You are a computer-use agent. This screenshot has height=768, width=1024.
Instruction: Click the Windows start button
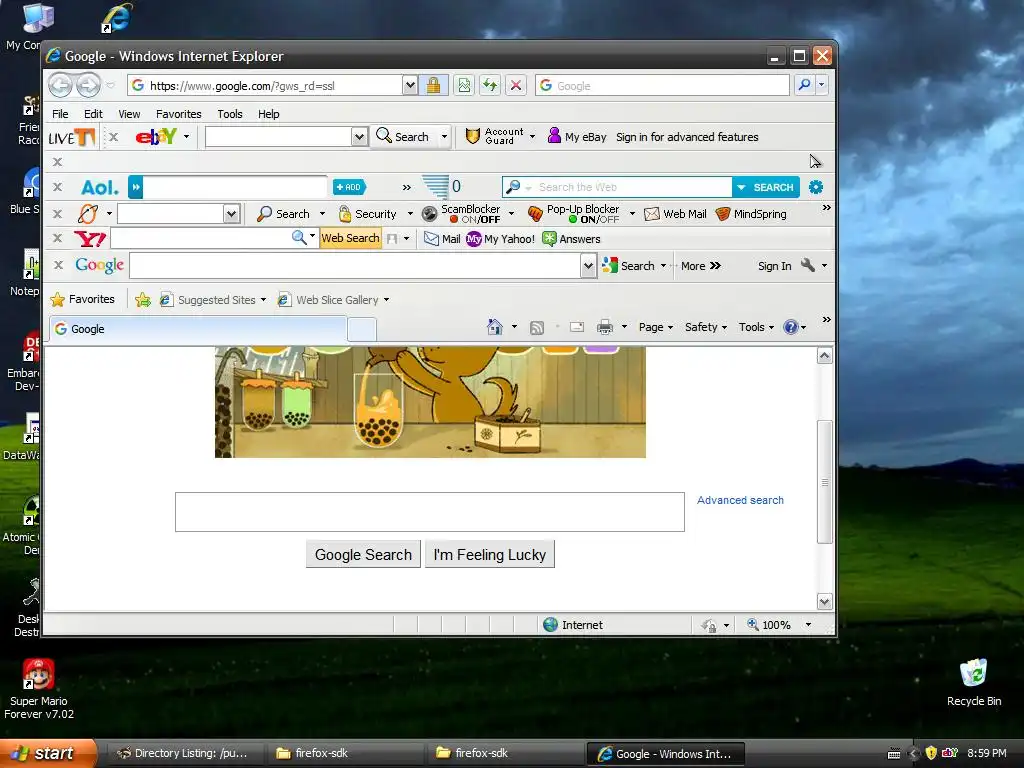(x=48, y=753)
